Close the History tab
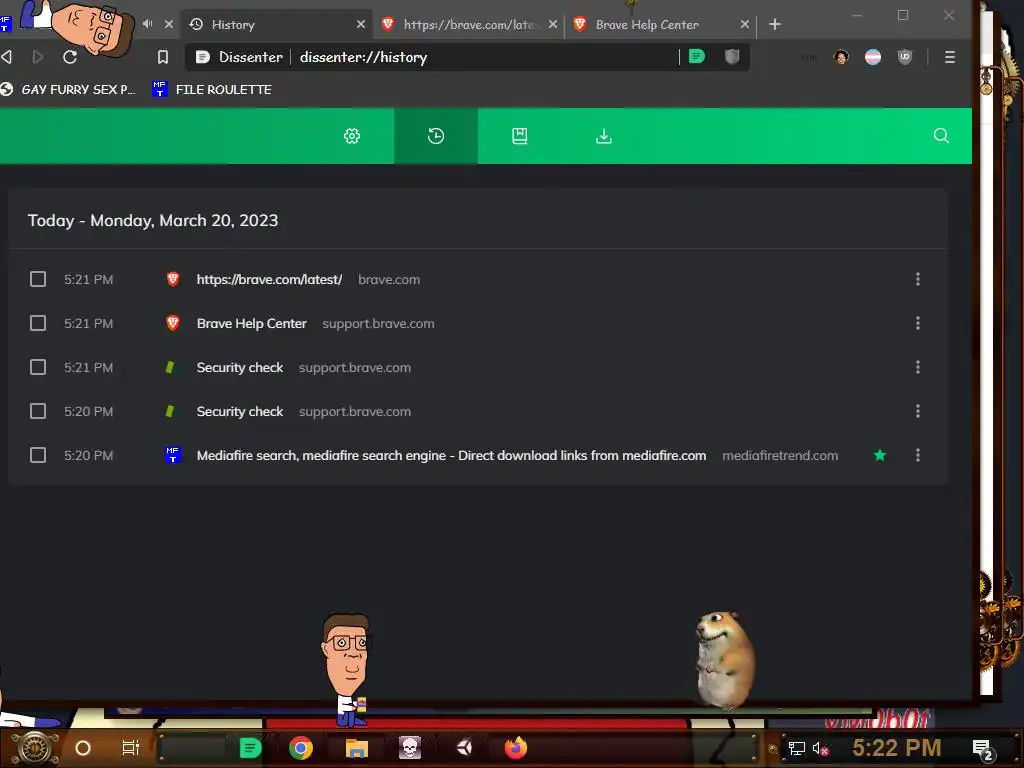The image size is (1024, 768). pos(360,24)
